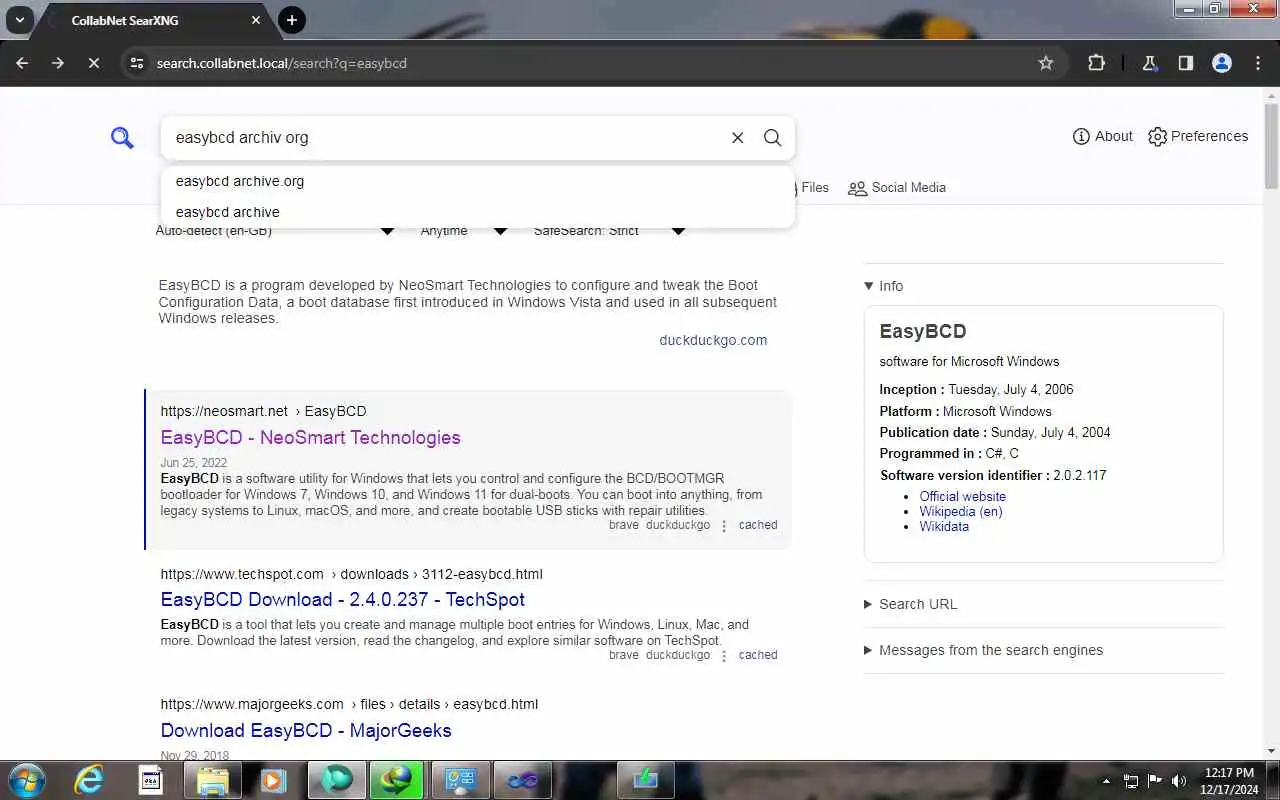This screenshot has height=800, width=1280.
Task: Submit search using the magnifier button
Action: [773, 138]
